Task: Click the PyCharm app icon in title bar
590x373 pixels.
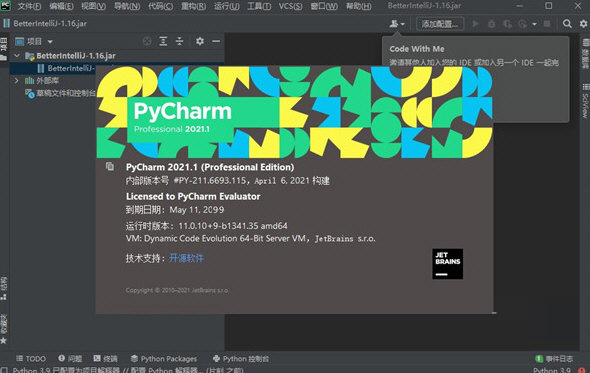Action: coord(5,5)
